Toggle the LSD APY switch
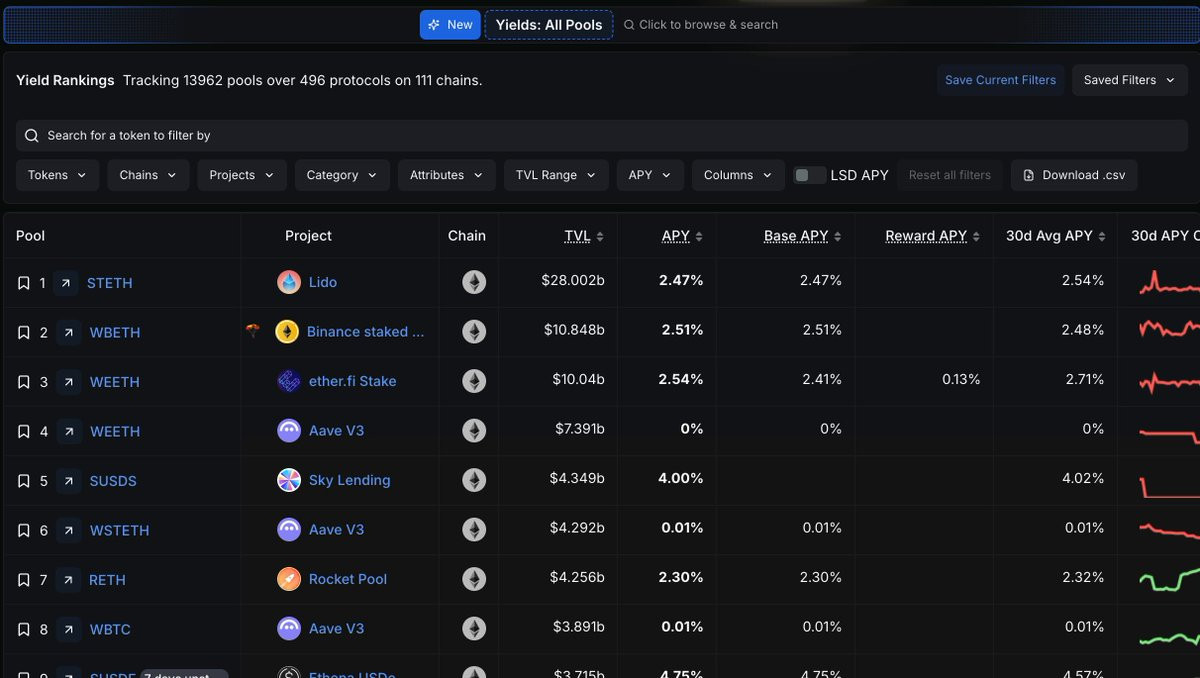This screenshot has width=1200, height=678. (x=810, y=175)
